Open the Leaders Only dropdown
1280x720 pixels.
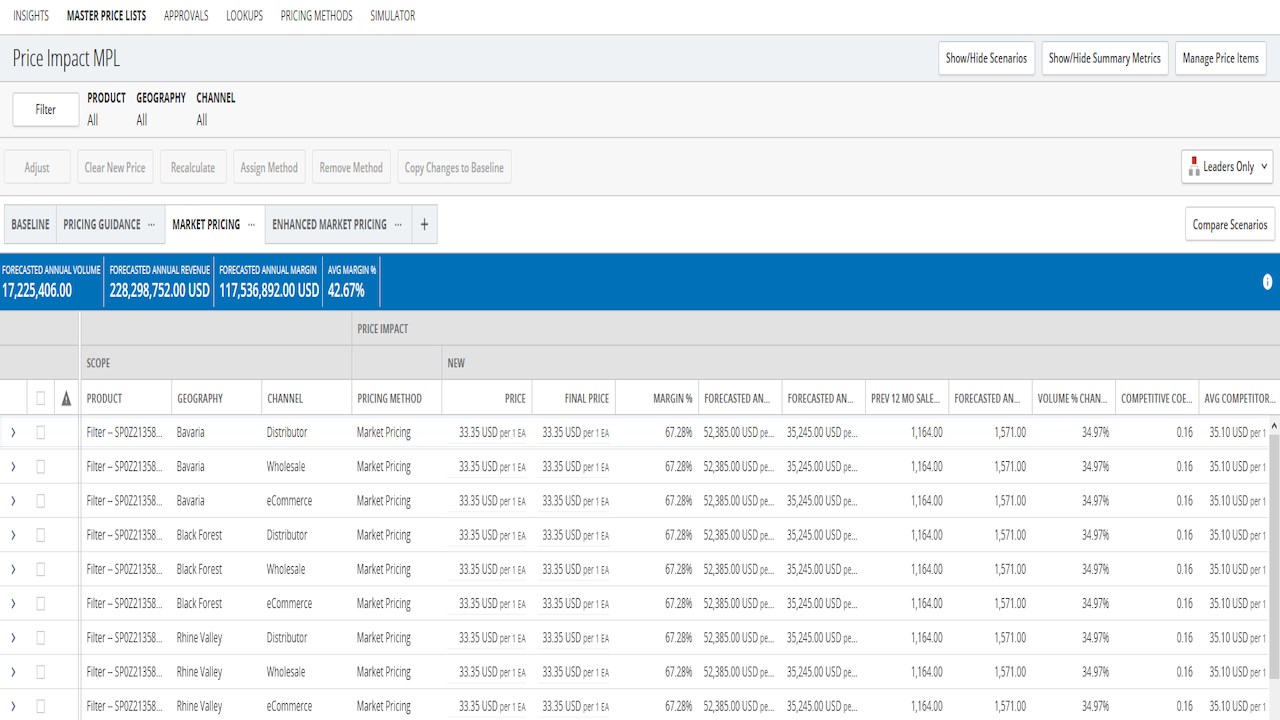click(x=1227, y=167)
